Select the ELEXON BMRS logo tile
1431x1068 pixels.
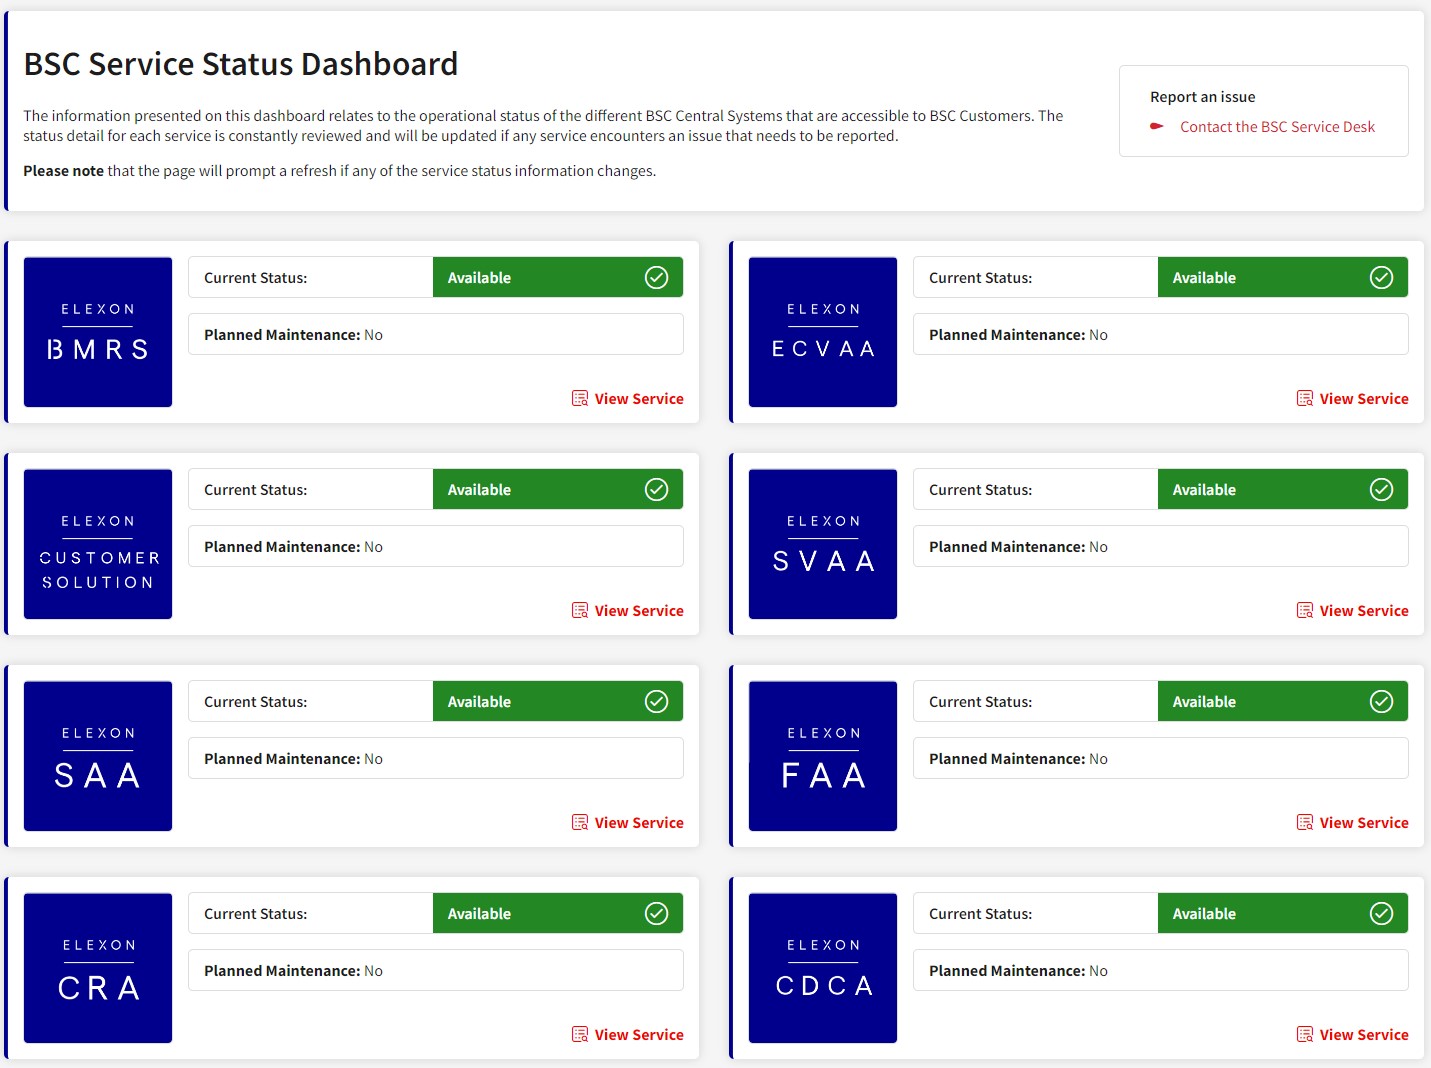click(97, 332)
